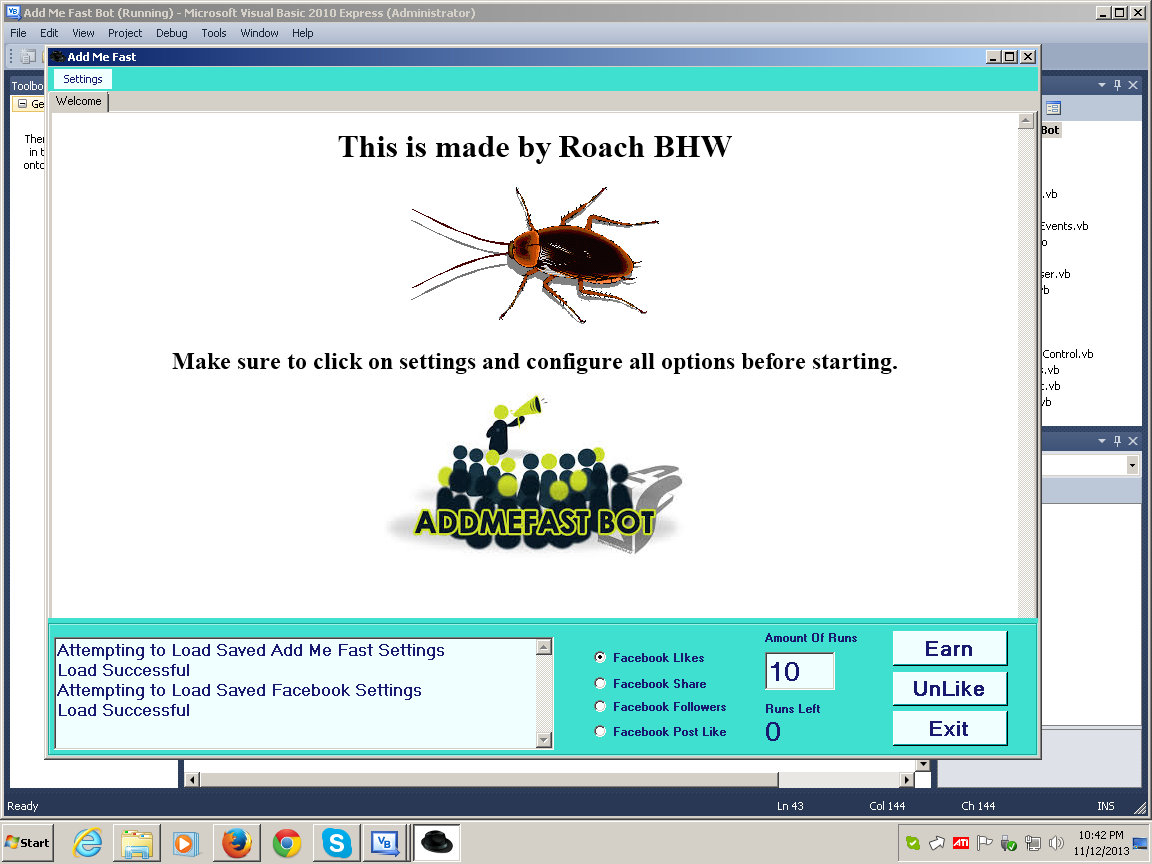Select the Facebook Followers radio button
This screenshot has width=1152, height=864.
[600, 707]
